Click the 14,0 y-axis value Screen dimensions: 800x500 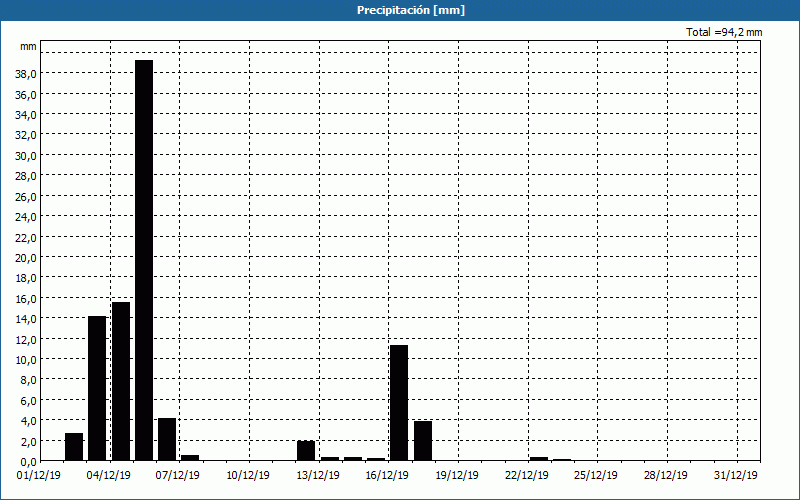[x=26, y=319]
